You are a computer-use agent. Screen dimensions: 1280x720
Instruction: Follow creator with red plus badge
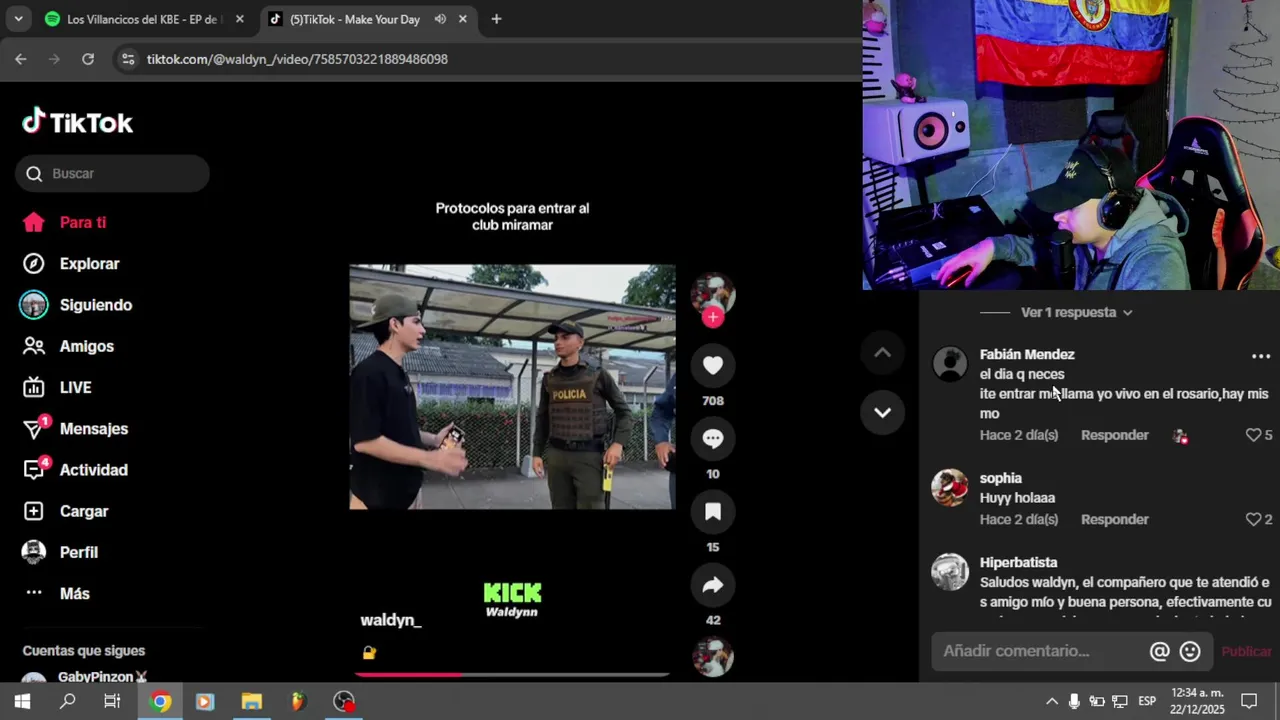(713, 317)
